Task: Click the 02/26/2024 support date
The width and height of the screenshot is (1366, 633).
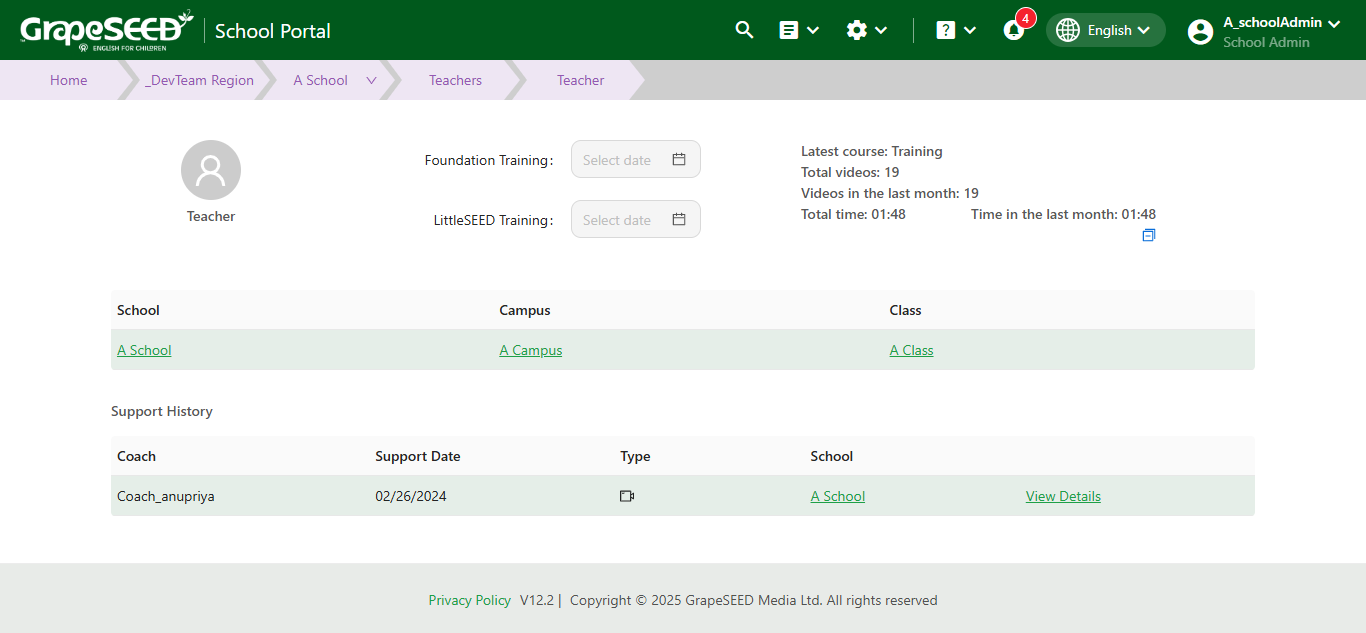Action: tap(411, 496)
